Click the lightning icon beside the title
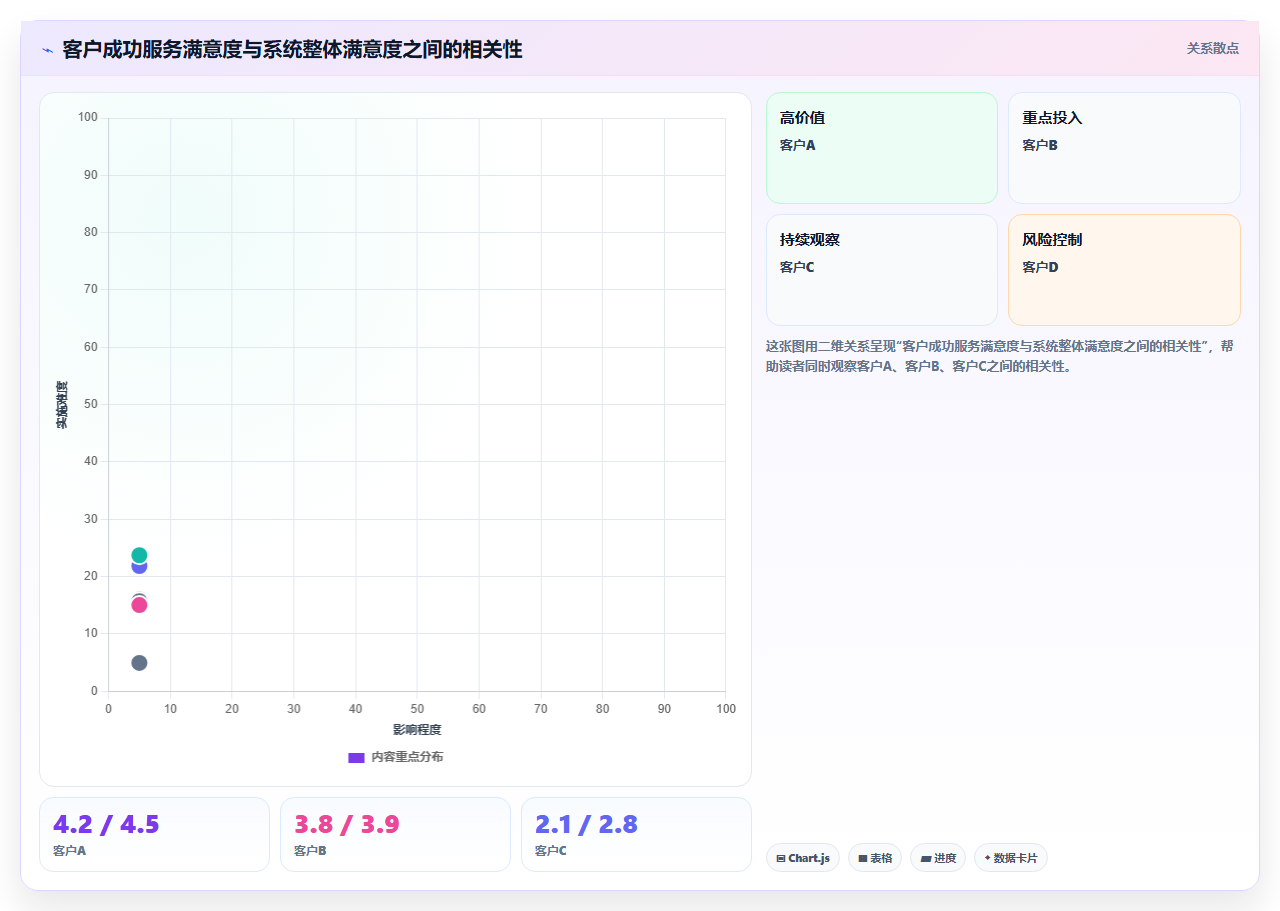 coord(47,49)
